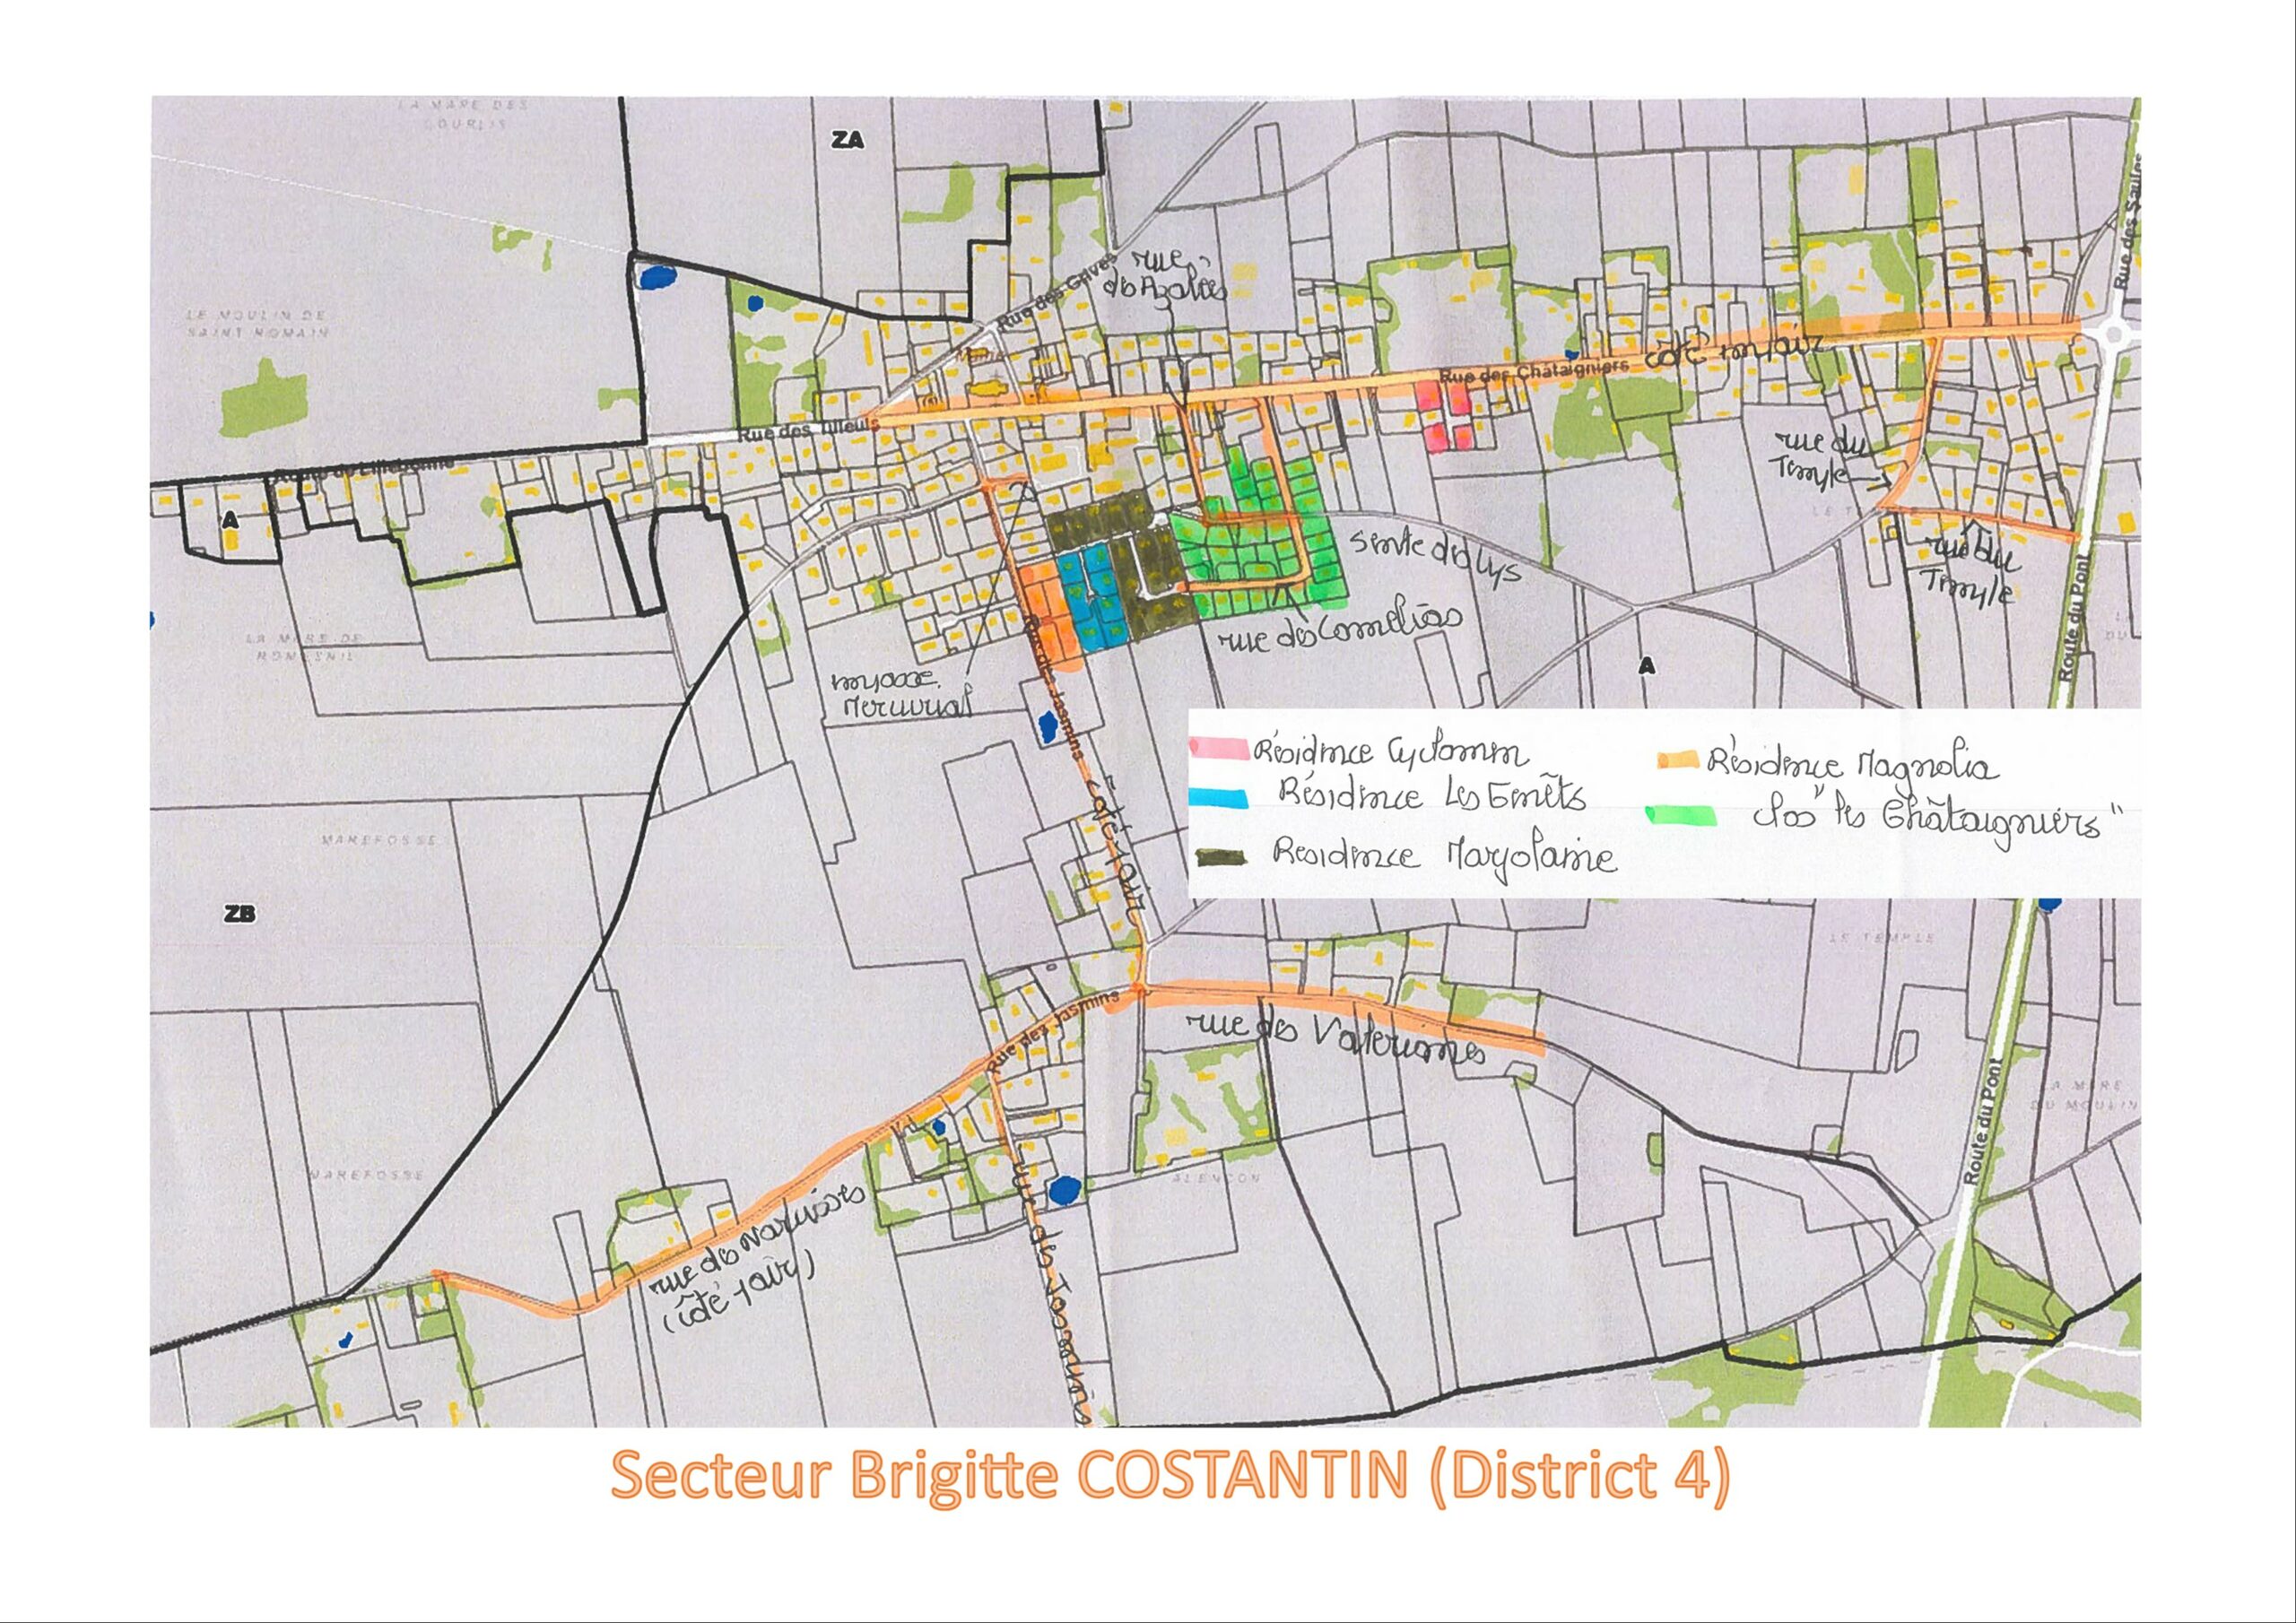The height and width of the screenshot is (1623, 2296).
Task: Click the printed Rue des Tilleuls label
Action: pyautogui.click(x=807, y=432)
